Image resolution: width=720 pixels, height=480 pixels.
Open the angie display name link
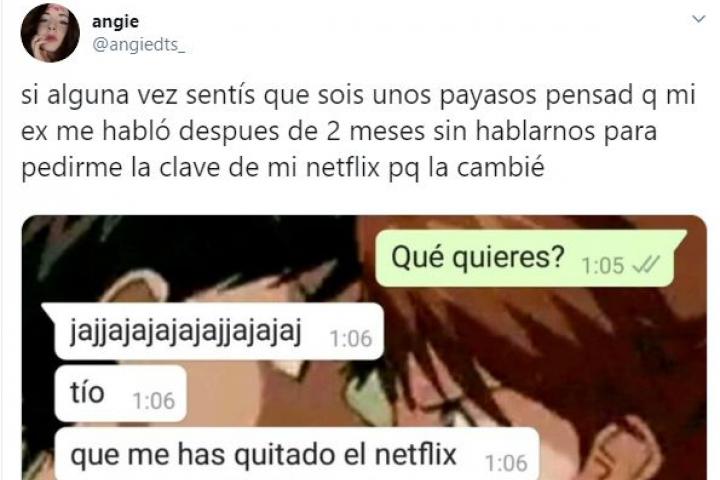click(115, 21)
